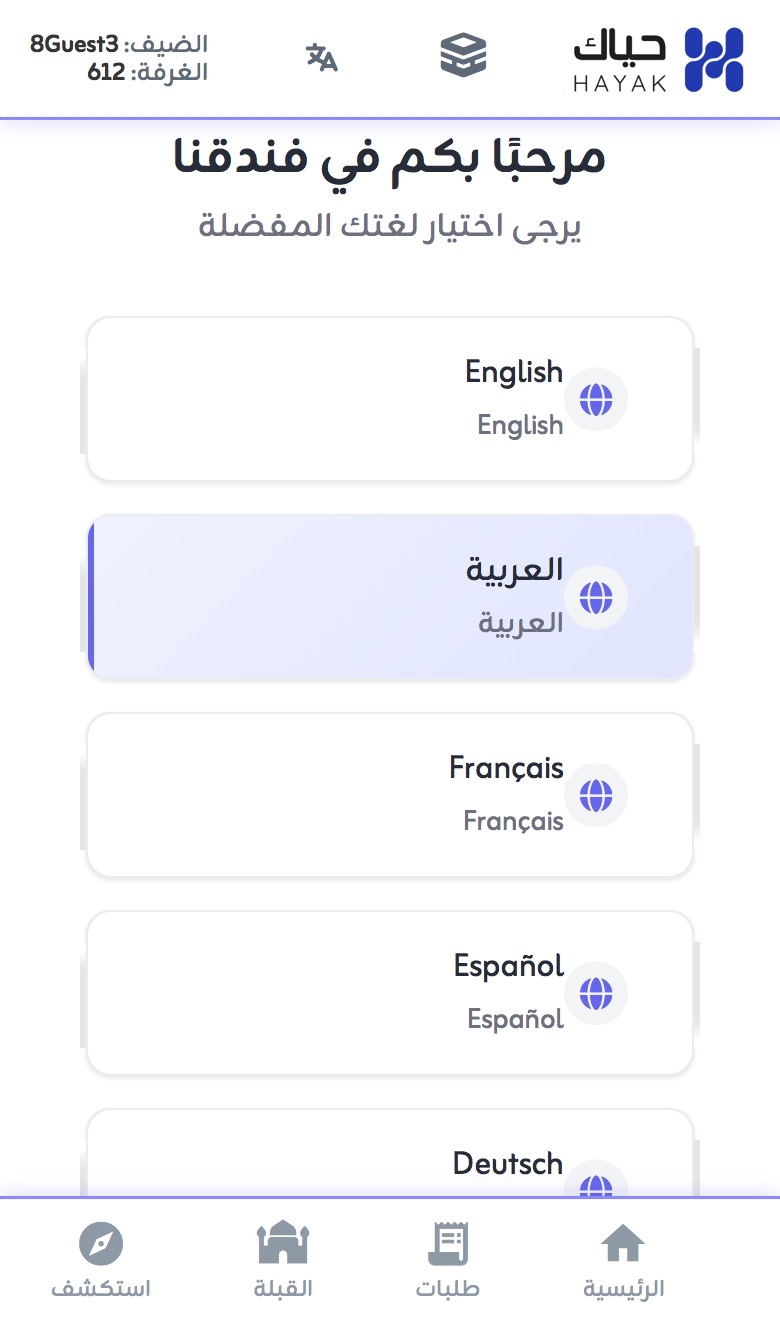The image size is (780, 1326).
Task: Open the طلبات requests icon
Action: click(x=449, y=1242)
